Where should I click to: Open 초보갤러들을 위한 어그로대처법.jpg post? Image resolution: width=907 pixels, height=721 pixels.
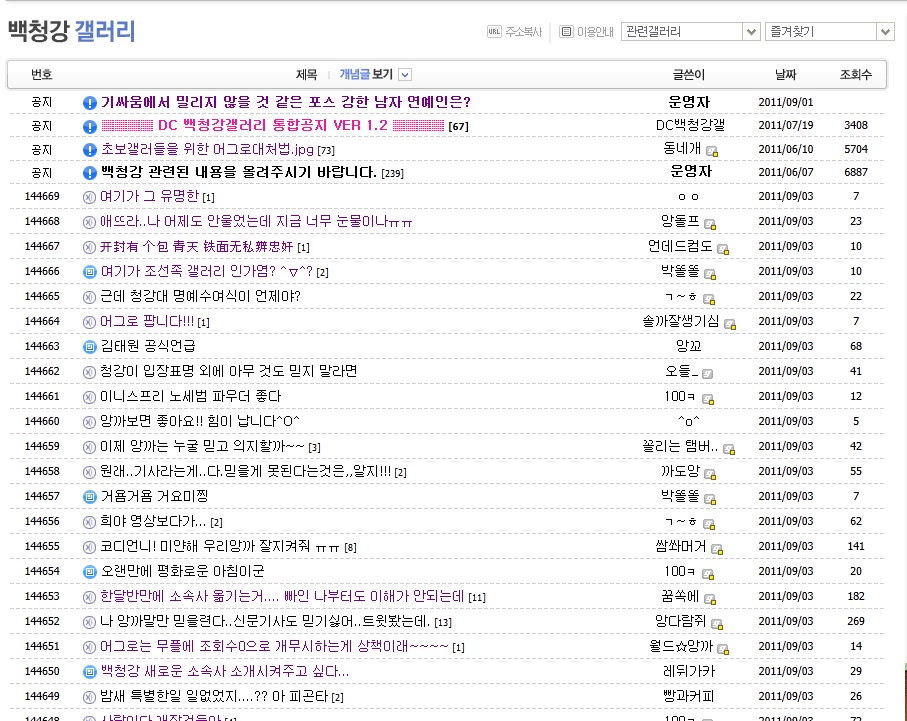(x=207, y=149)
